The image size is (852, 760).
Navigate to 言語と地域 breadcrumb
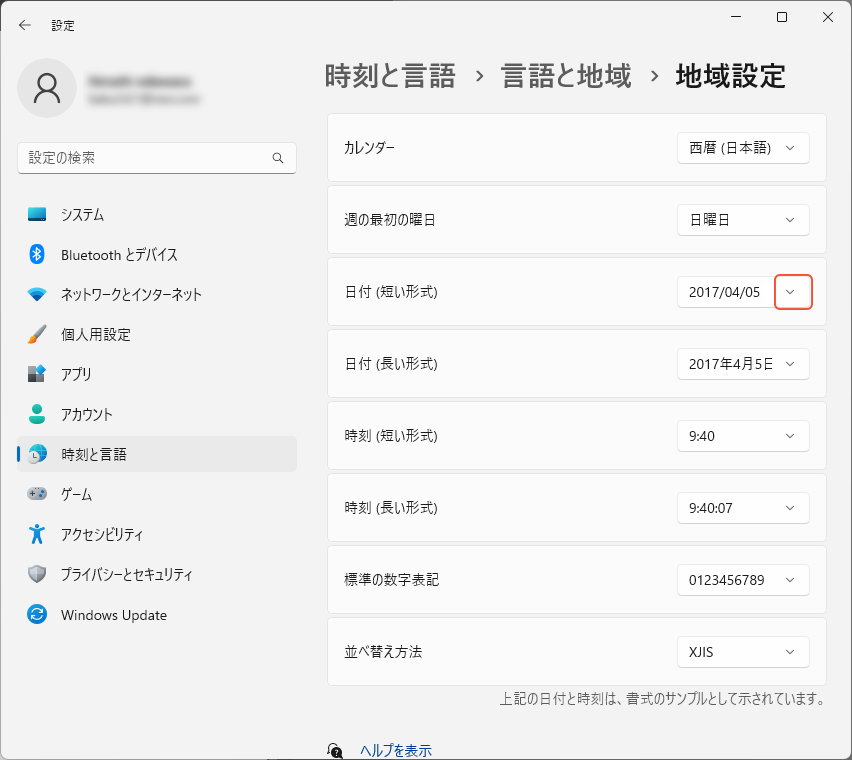pos(566,76)
